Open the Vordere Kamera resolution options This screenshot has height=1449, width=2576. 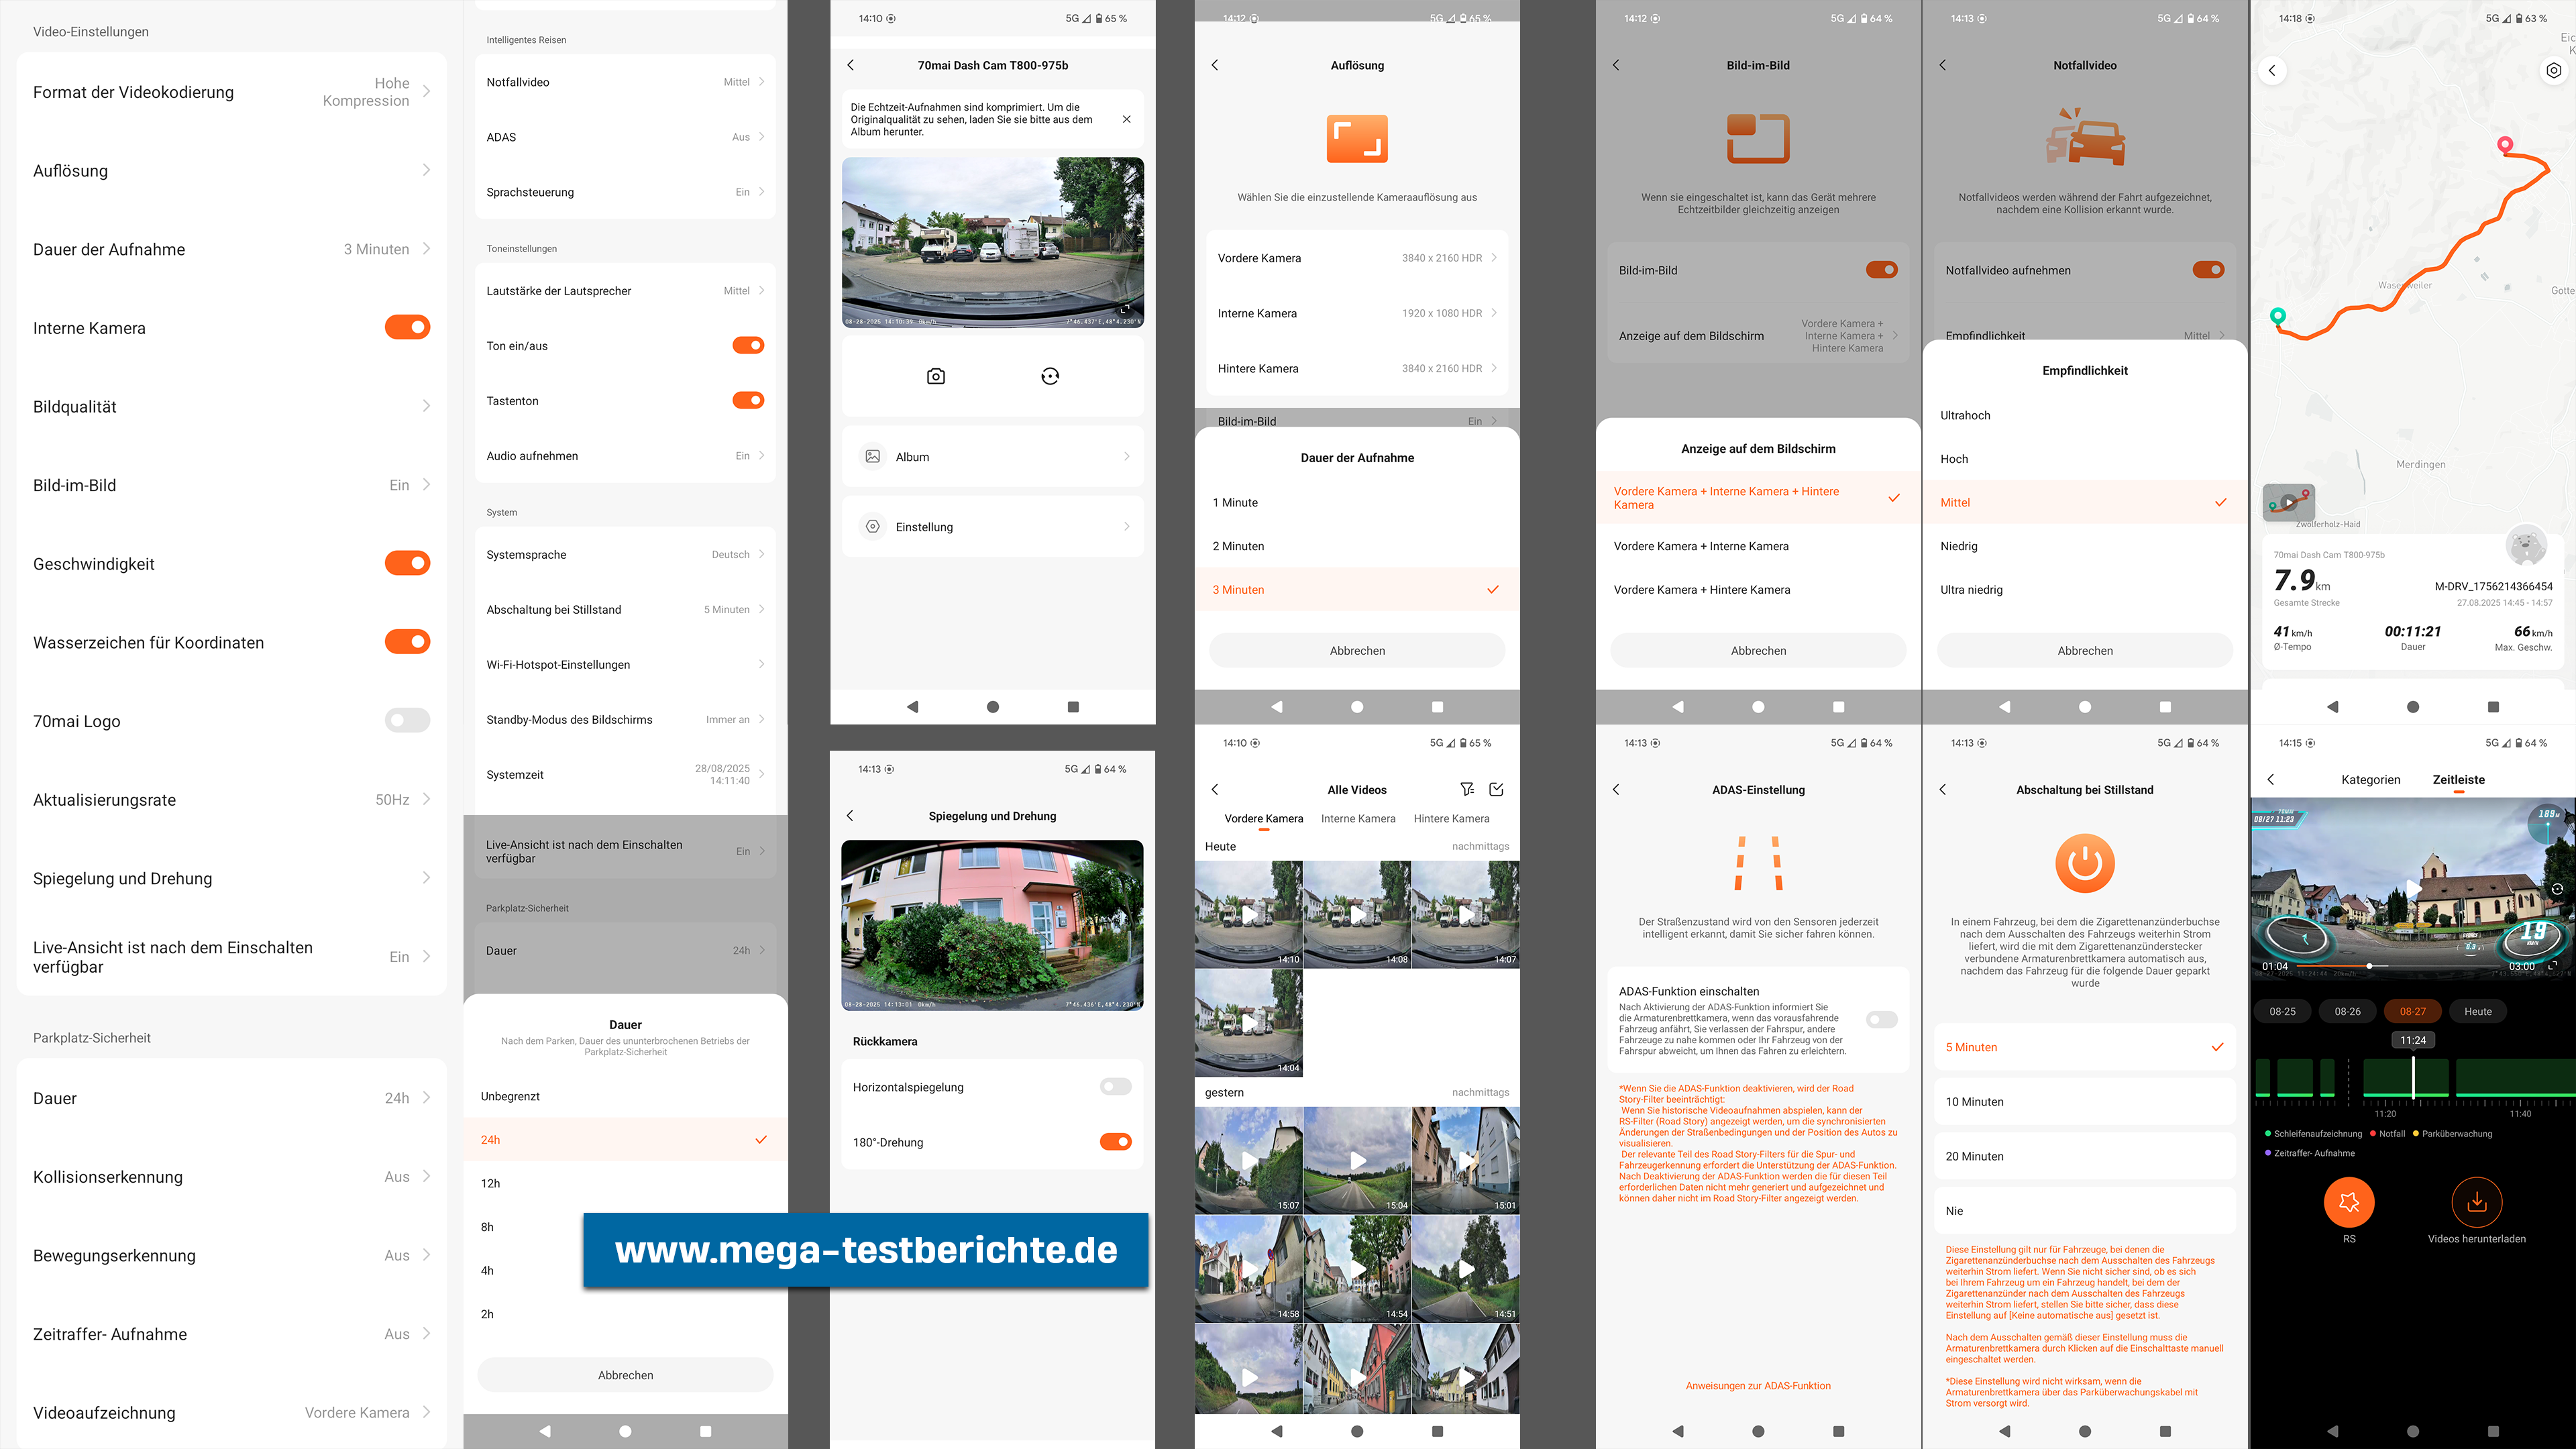(x=1356, y=258)
